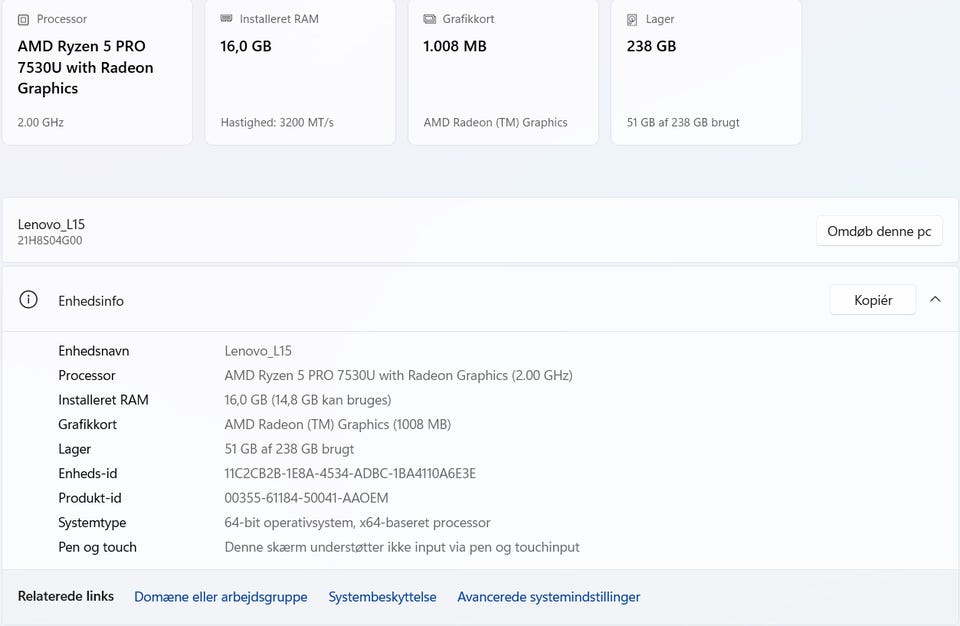Click '16,0 GB (14,8 GB kan bruges)' value
This screenshot has width=960, height=626.
click(x=307, y=400)
